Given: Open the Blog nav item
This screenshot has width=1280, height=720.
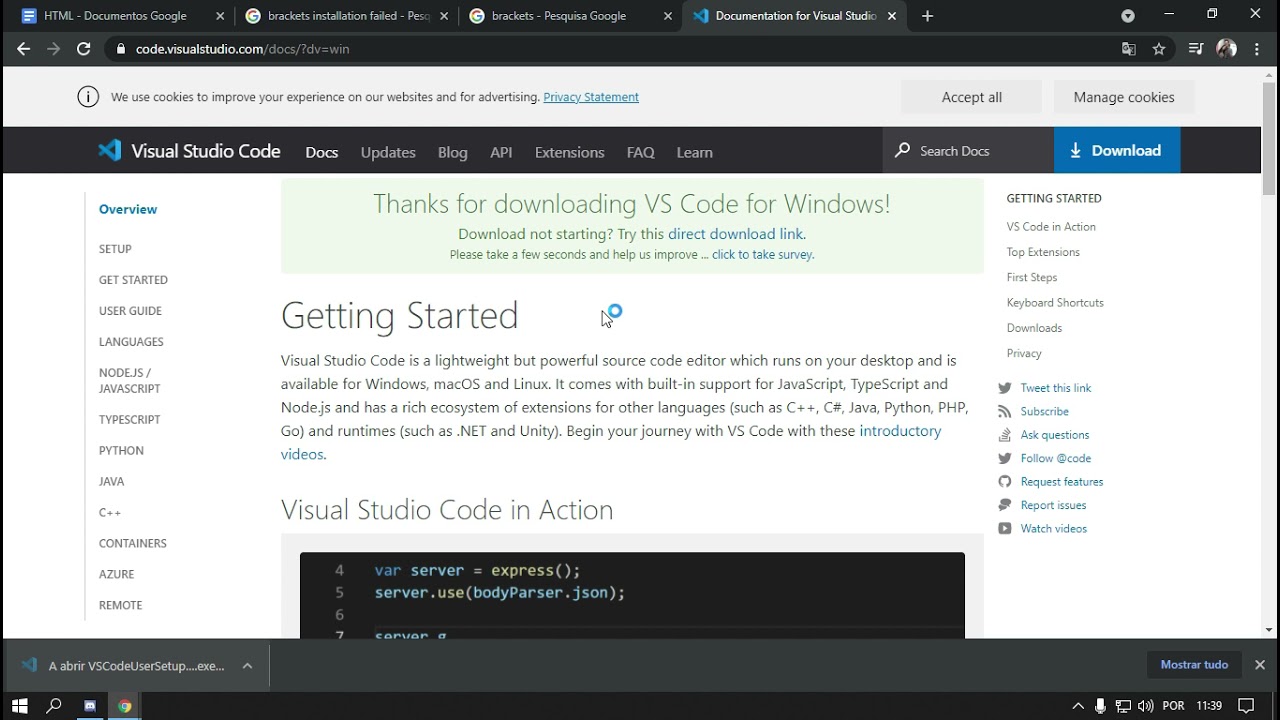Looking at the screenshot, I should coord(452,152).
